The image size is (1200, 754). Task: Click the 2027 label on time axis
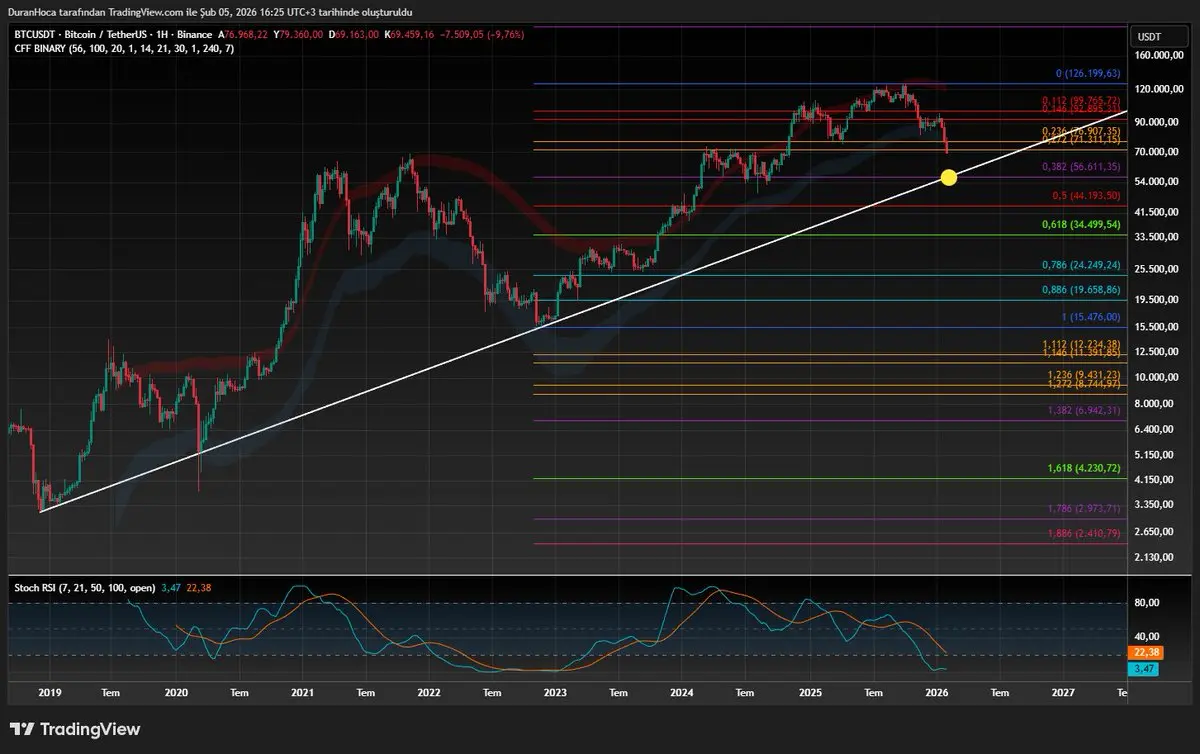pos(1063,692)
